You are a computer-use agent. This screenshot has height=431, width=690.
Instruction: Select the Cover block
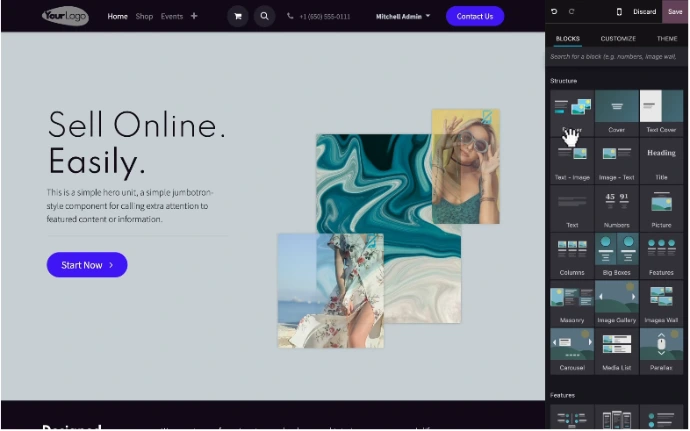[616, 111]
